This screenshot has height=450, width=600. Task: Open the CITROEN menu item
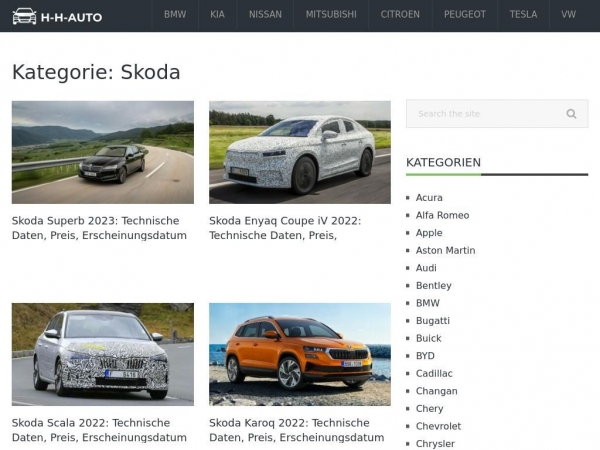[x=400, y=15]
